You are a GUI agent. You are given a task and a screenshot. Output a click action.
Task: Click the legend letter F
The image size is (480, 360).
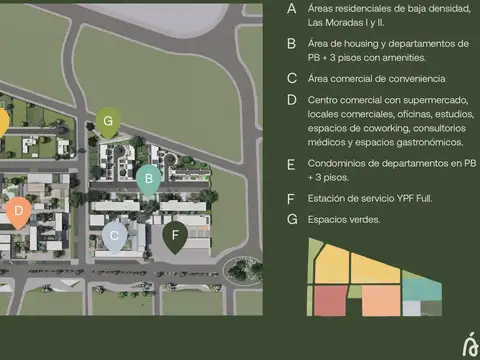coord(291,199)
